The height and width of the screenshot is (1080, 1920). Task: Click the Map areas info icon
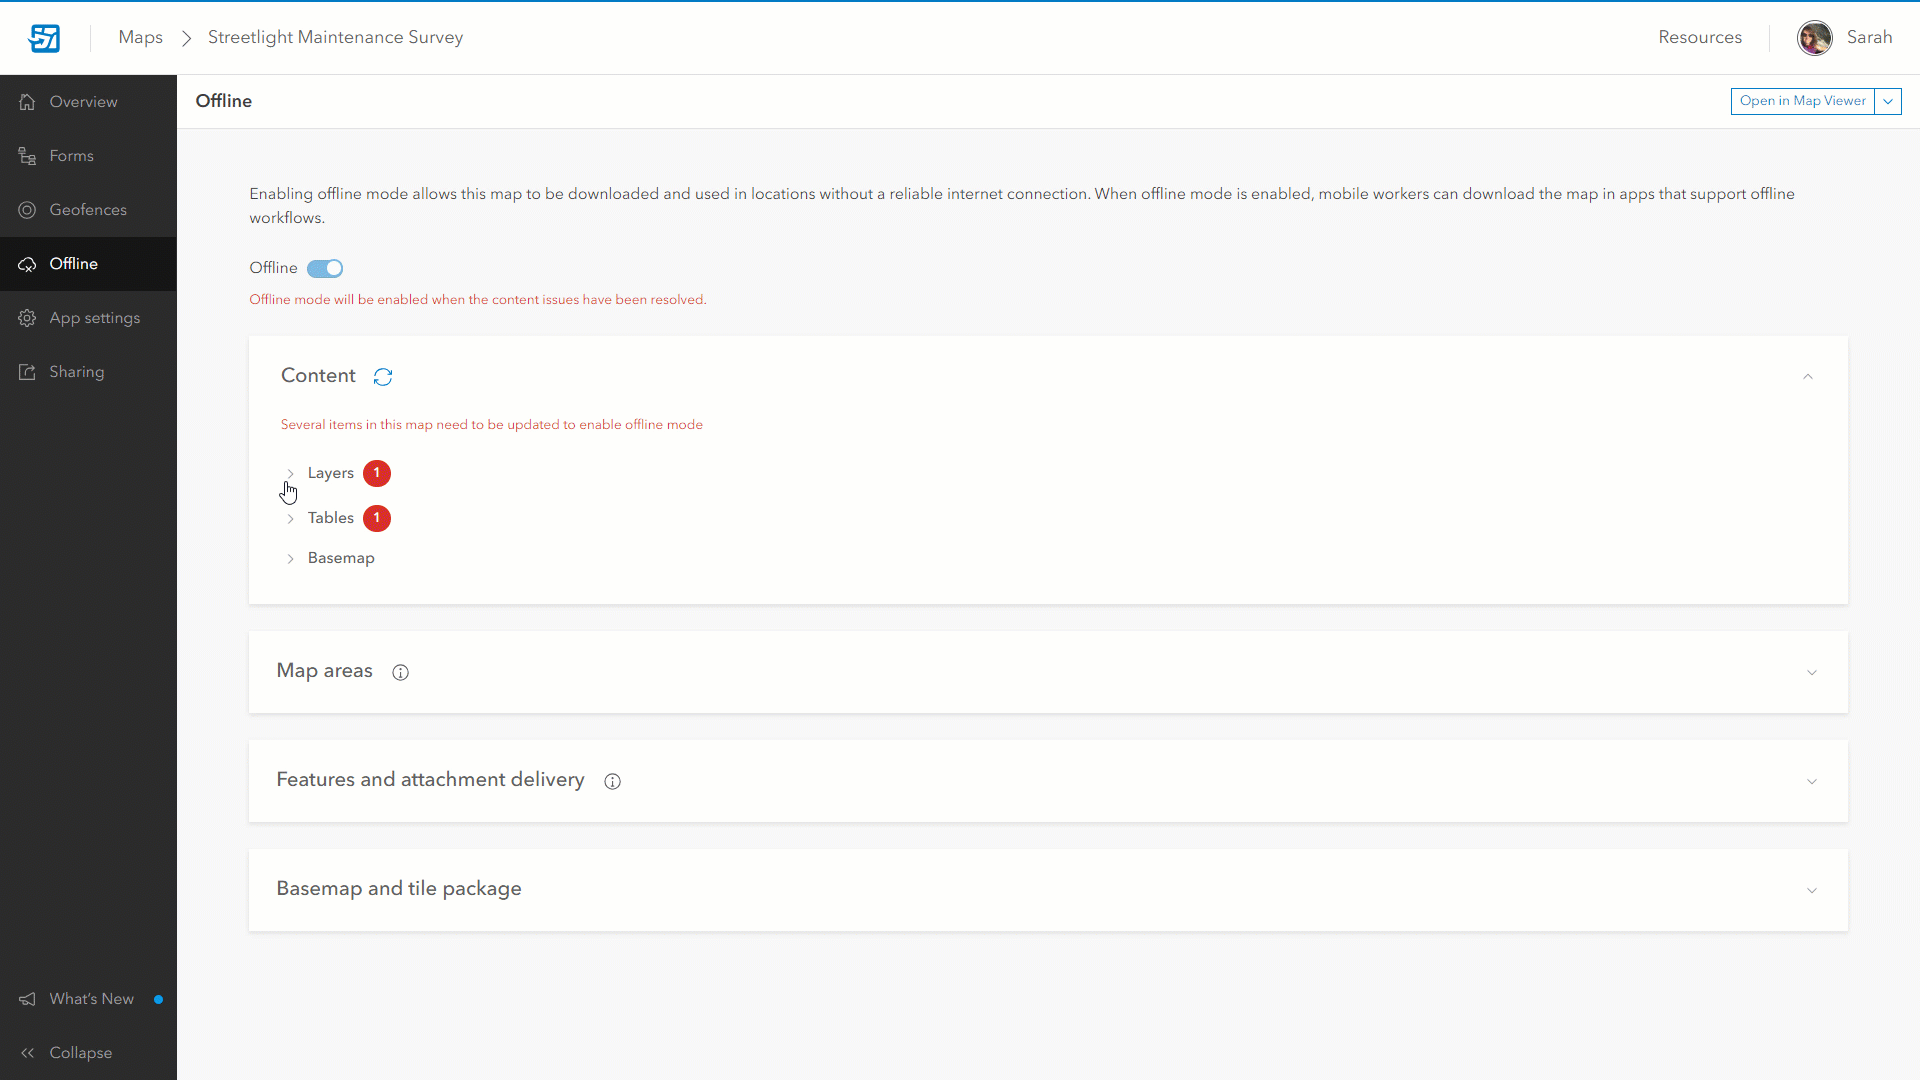pos(400,672)
